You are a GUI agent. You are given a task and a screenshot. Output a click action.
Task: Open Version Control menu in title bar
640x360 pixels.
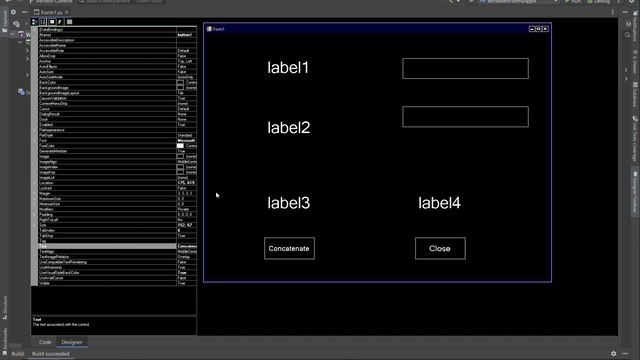click(x=51, y=2)
